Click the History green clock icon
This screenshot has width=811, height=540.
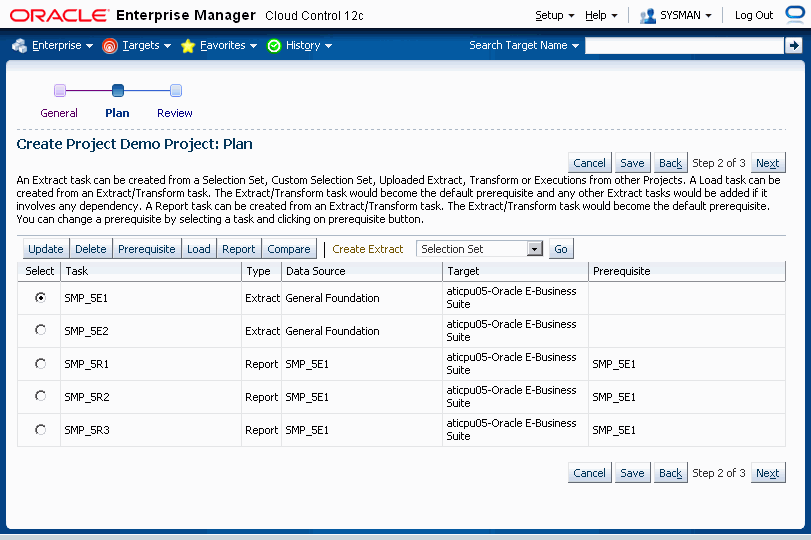(x=274, y=46)
